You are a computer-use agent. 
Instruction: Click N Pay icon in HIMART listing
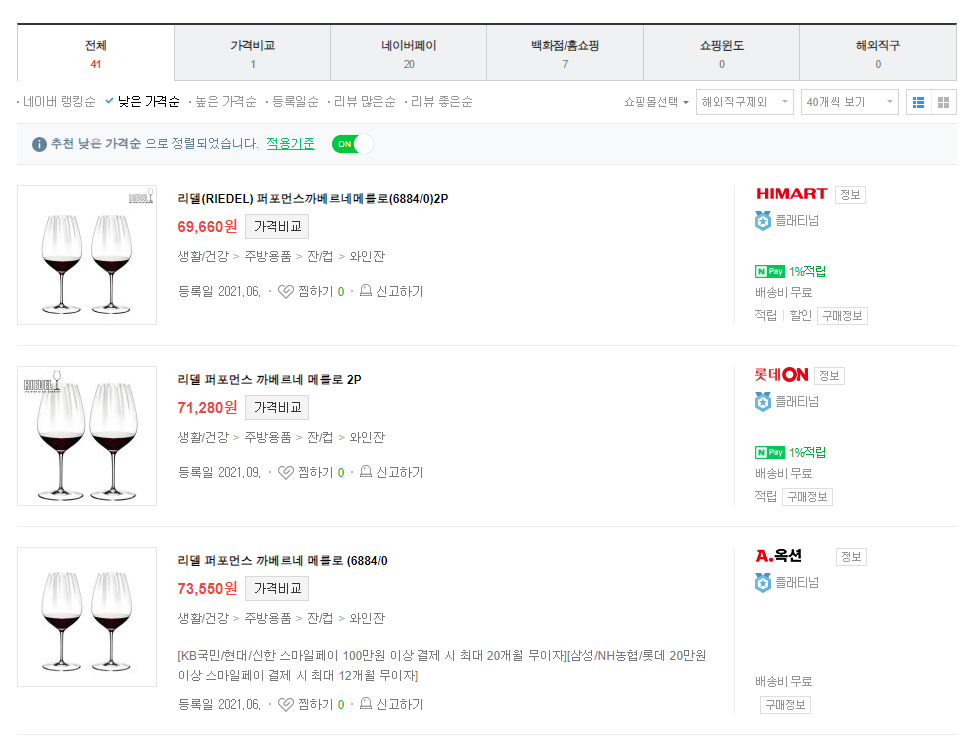(770, 271)
